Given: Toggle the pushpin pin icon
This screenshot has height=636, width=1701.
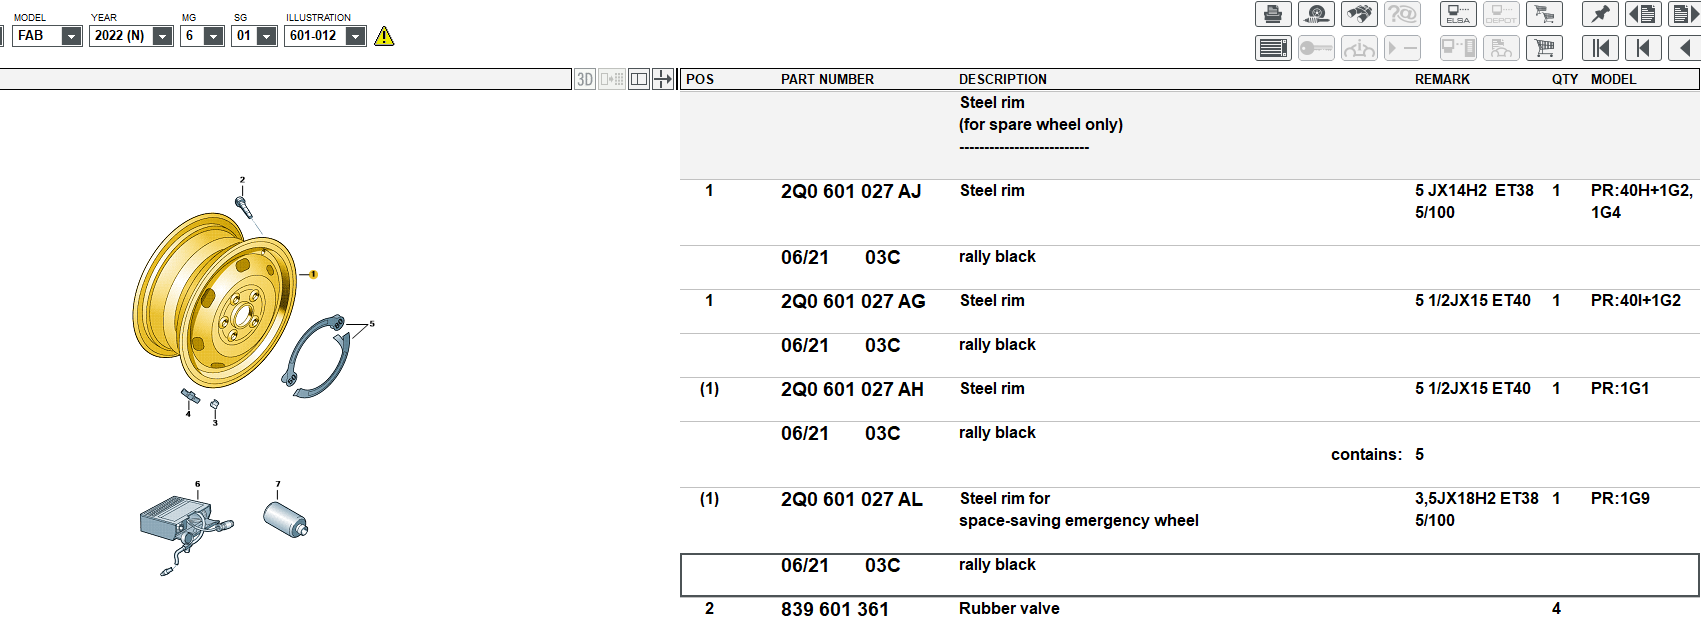Looking at the screenshot, I should click(x=1600, y=14).
